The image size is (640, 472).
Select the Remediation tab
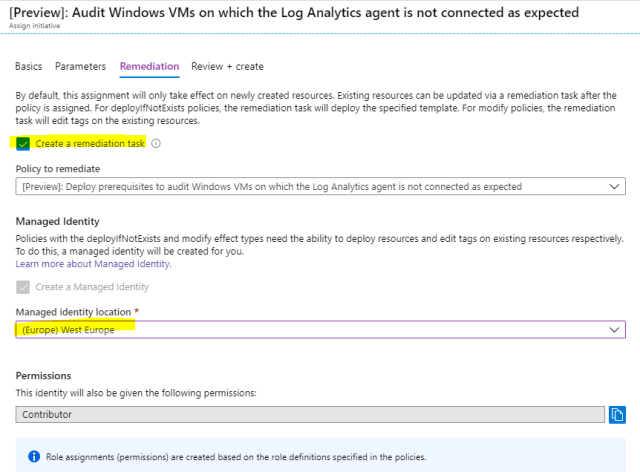click(149, 67)
